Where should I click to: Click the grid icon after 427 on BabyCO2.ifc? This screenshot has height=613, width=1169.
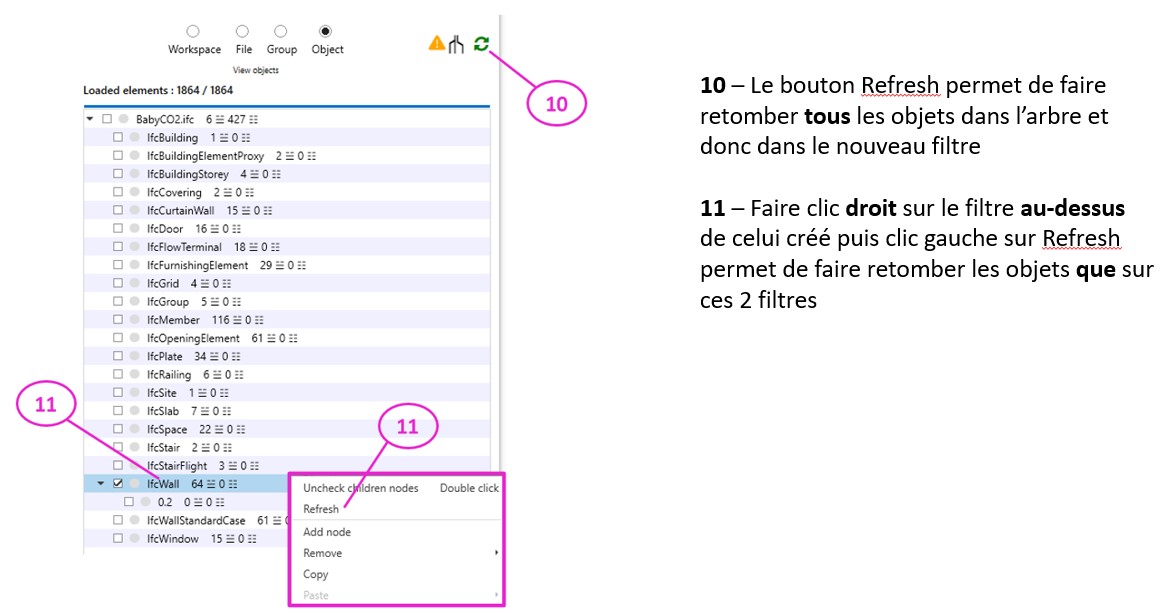coord(253,119)
